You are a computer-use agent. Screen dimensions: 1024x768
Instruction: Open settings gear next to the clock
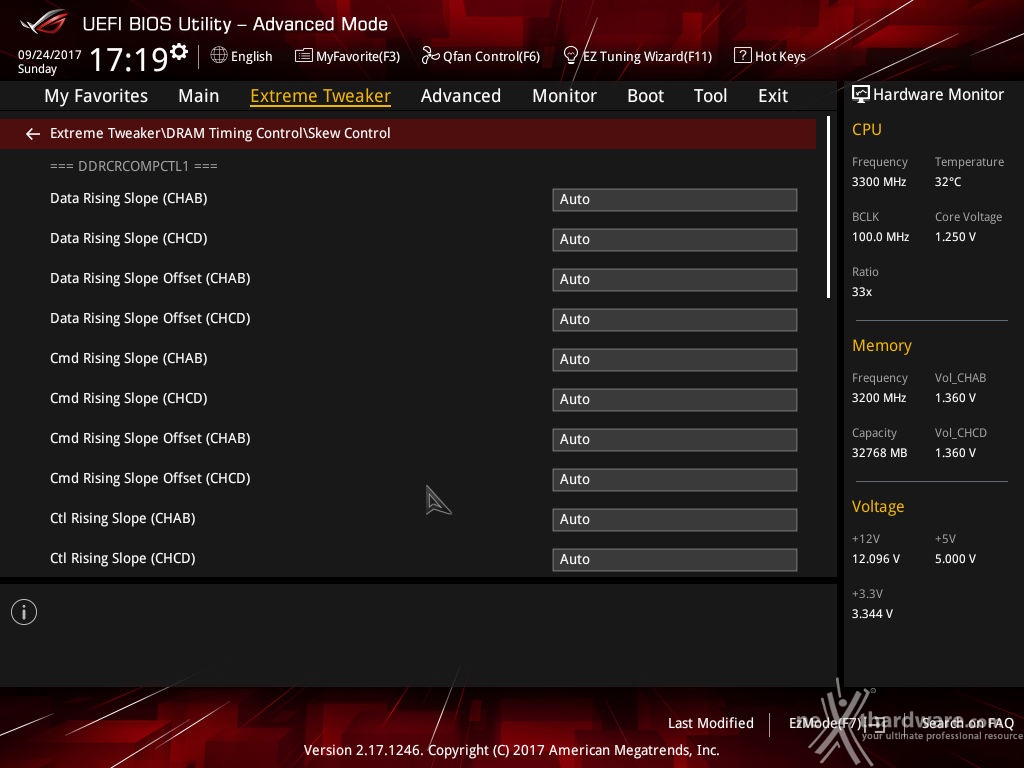click(x=179, y=52)
